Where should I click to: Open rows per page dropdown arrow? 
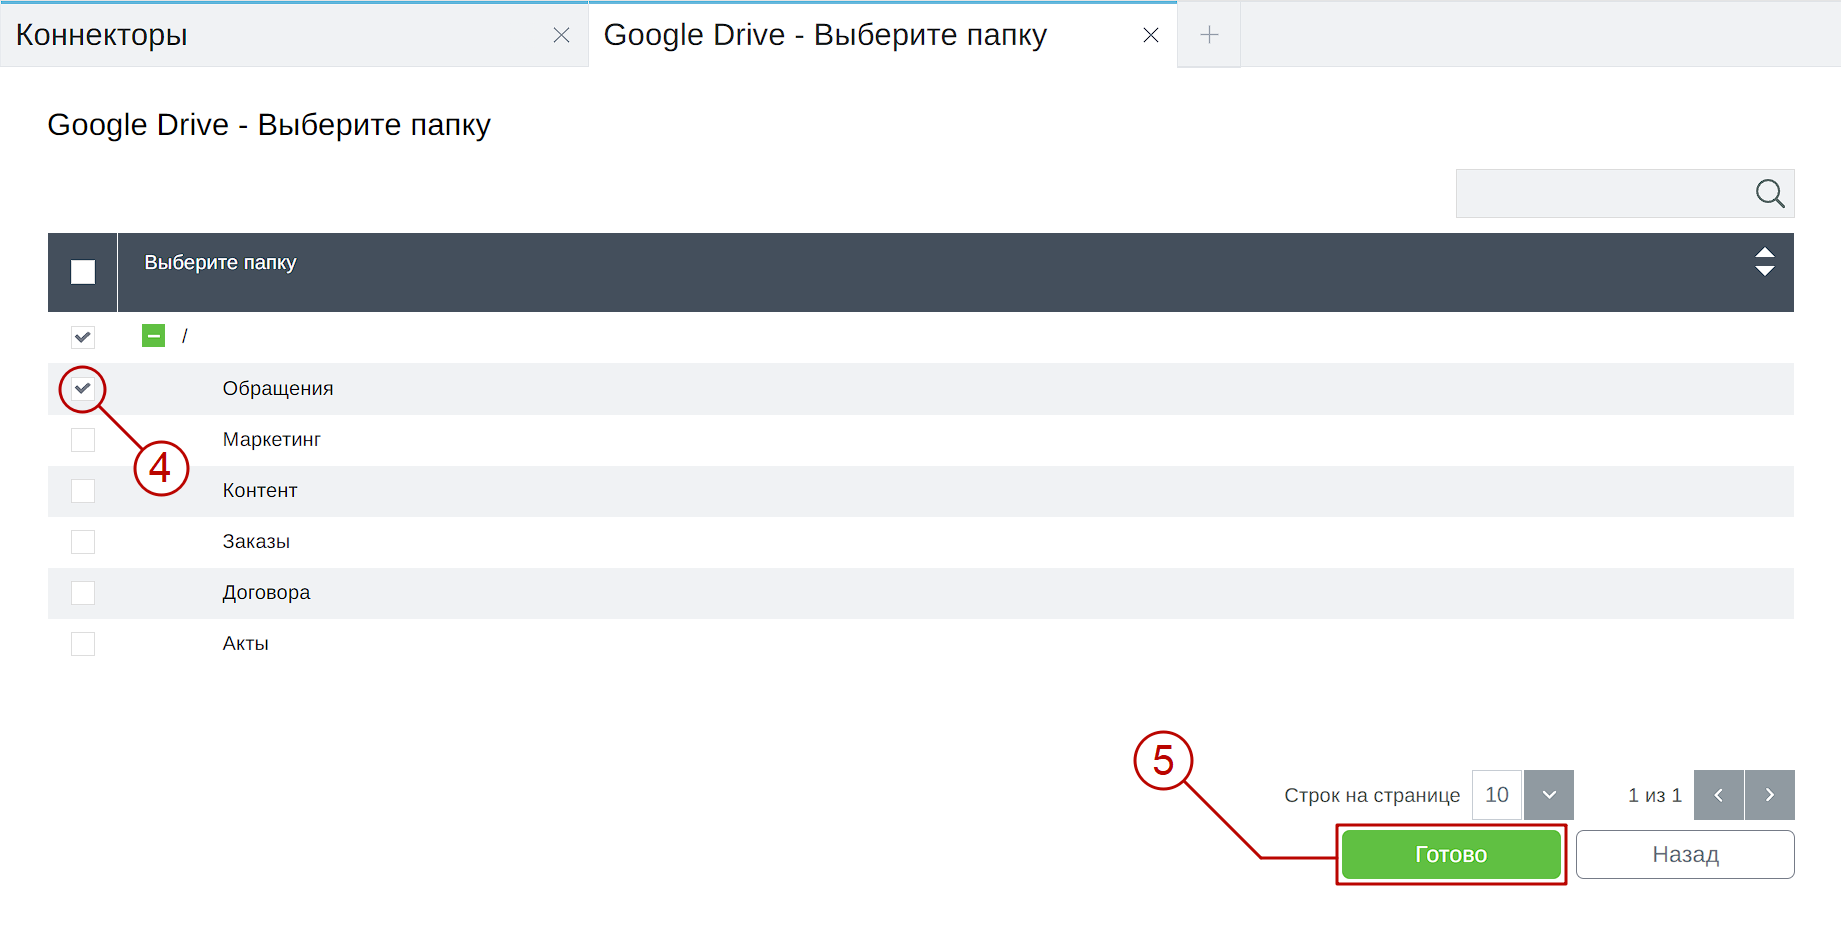1548,795
